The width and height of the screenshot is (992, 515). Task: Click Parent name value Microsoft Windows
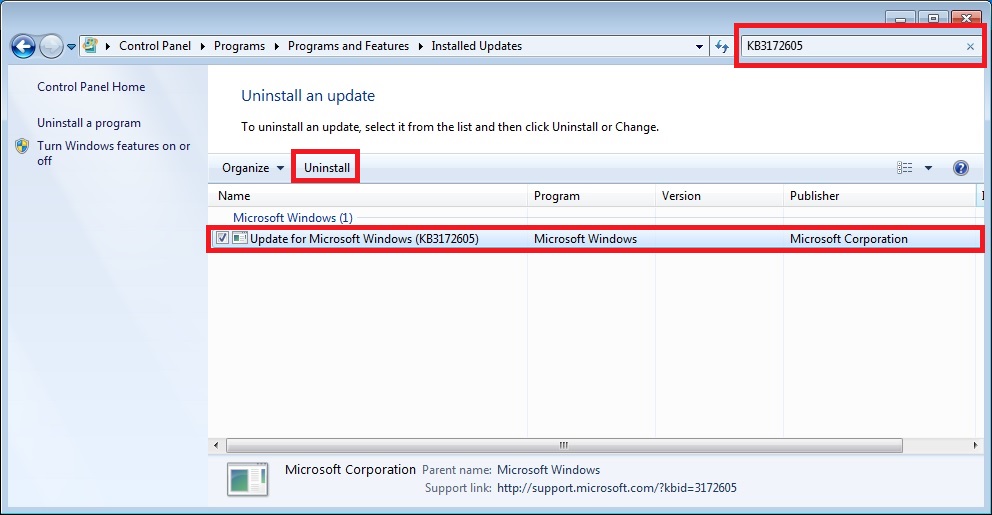[x=549, y=470]
